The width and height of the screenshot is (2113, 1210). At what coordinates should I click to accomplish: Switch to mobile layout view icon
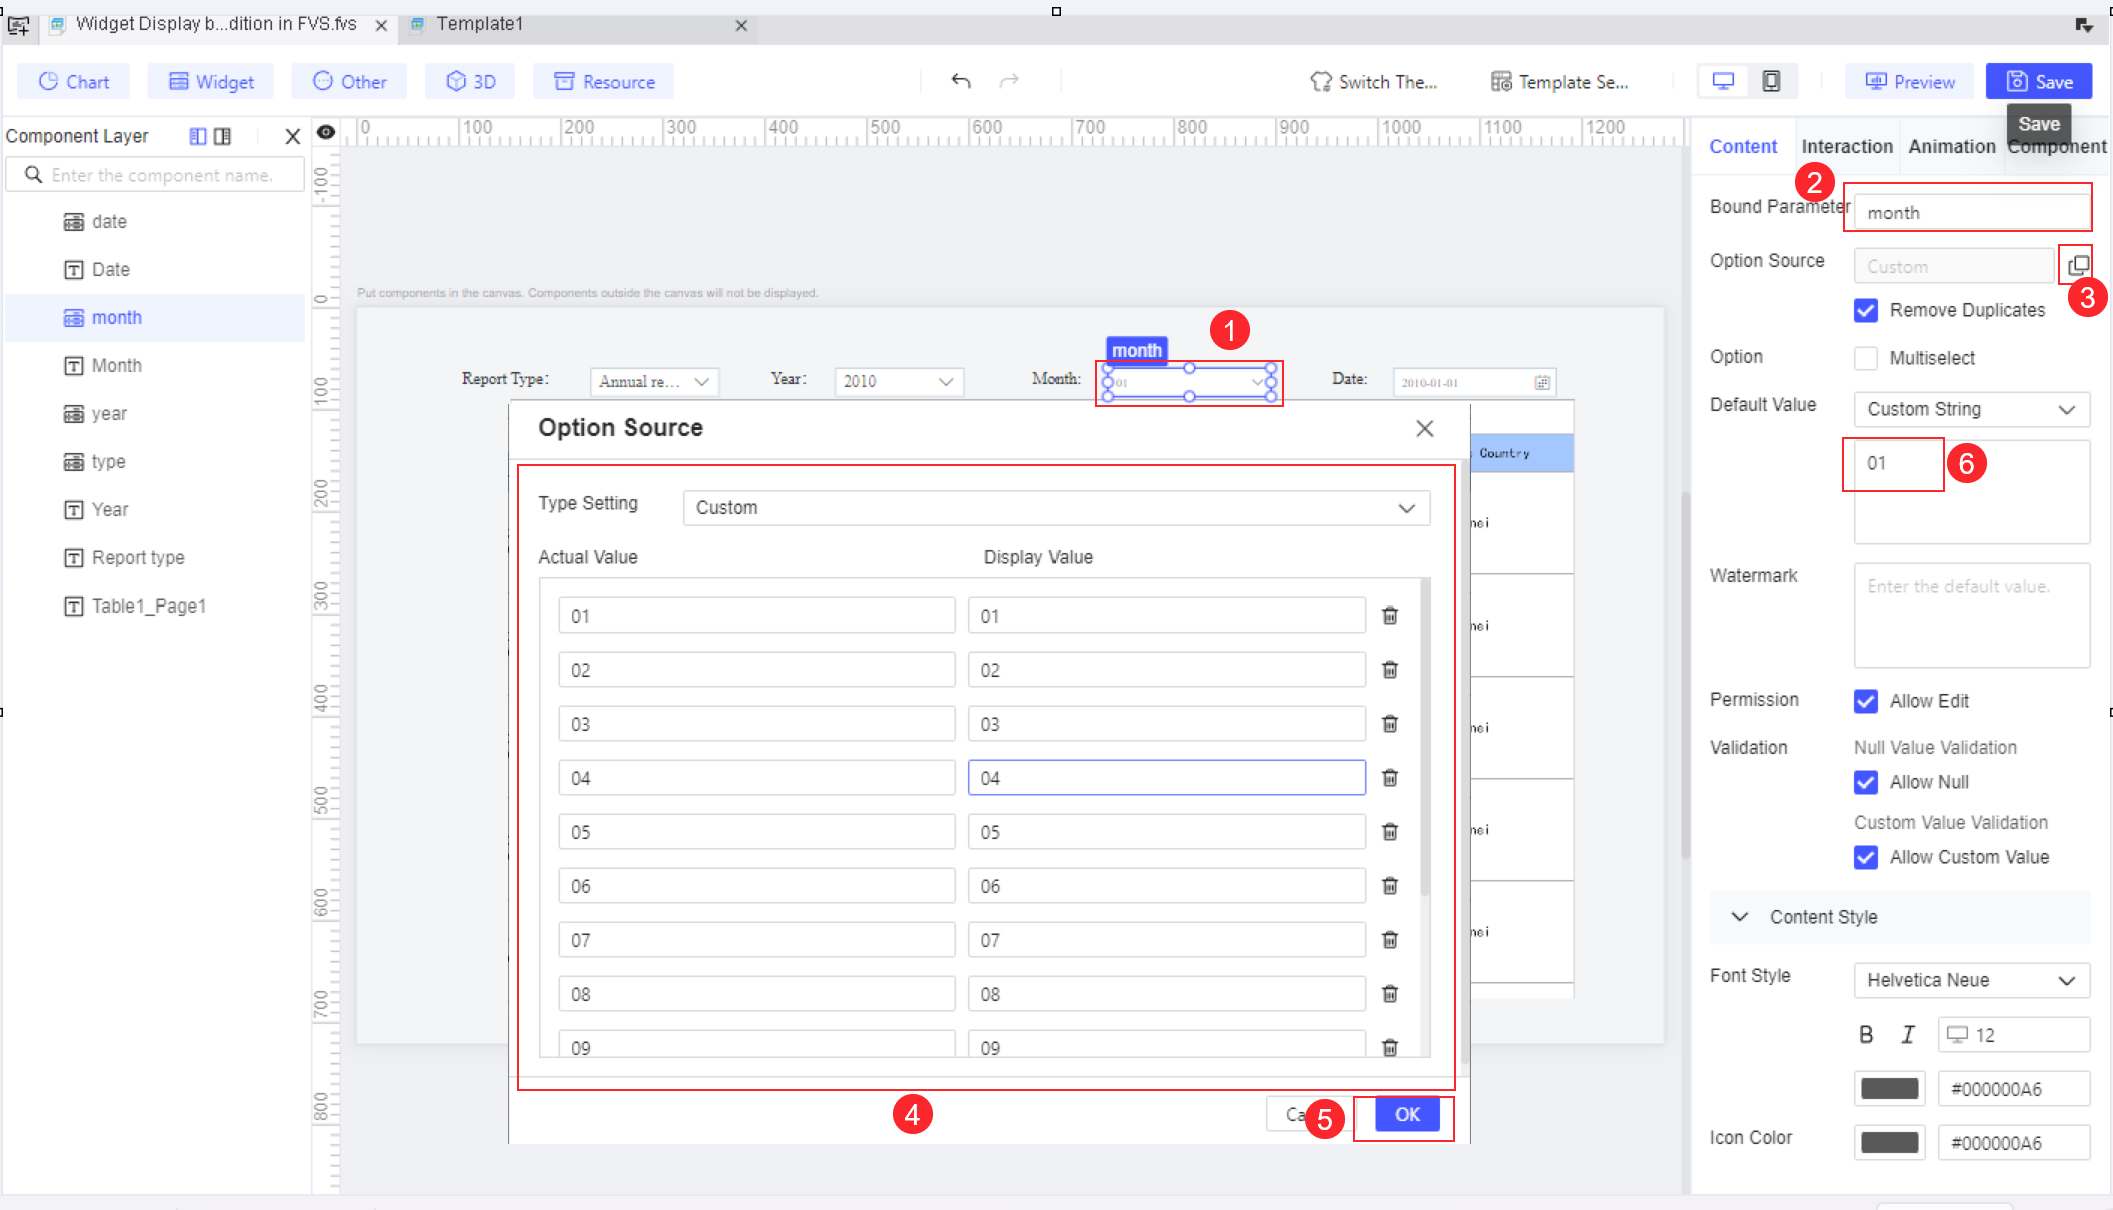(x=1771, y=81)
